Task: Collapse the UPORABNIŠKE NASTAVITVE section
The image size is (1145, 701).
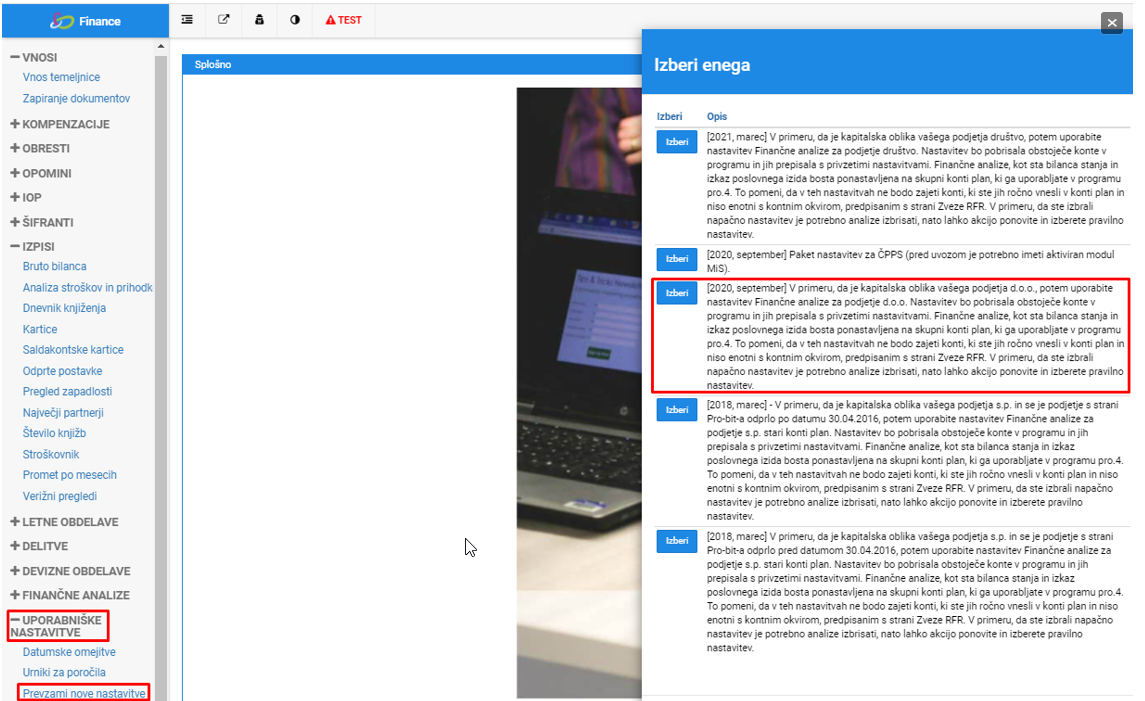Action: pos(56,626)
